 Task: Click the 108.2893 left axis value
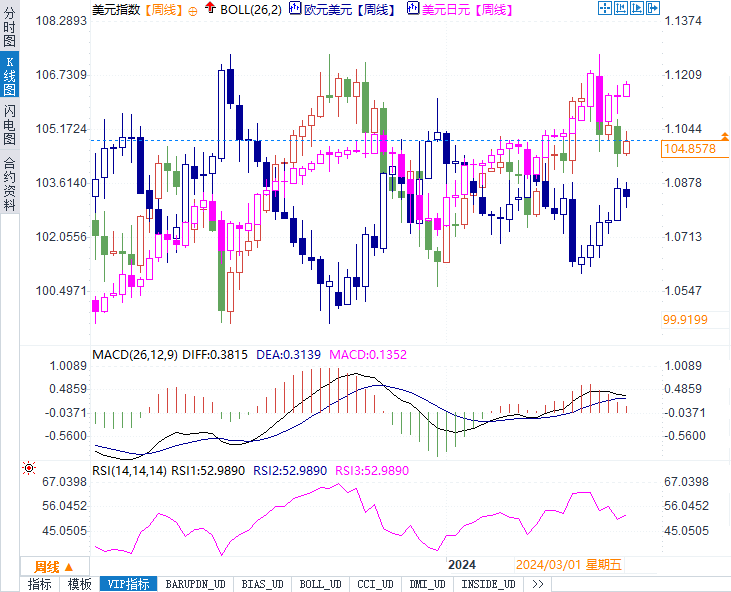(61, 21)
